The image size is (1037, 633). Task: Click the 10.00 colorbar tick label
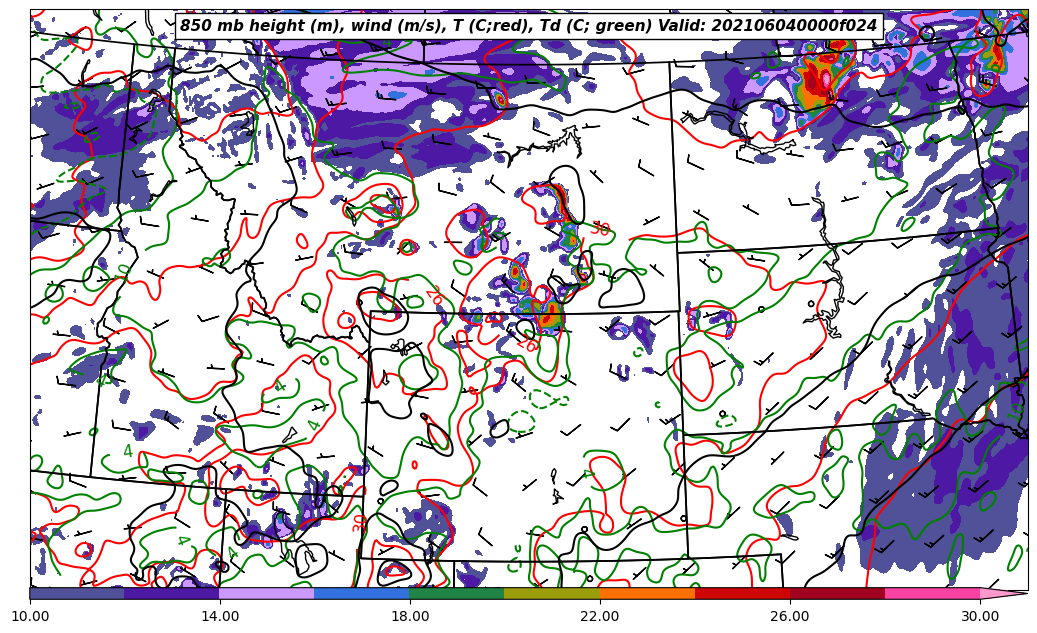point(30,616)
